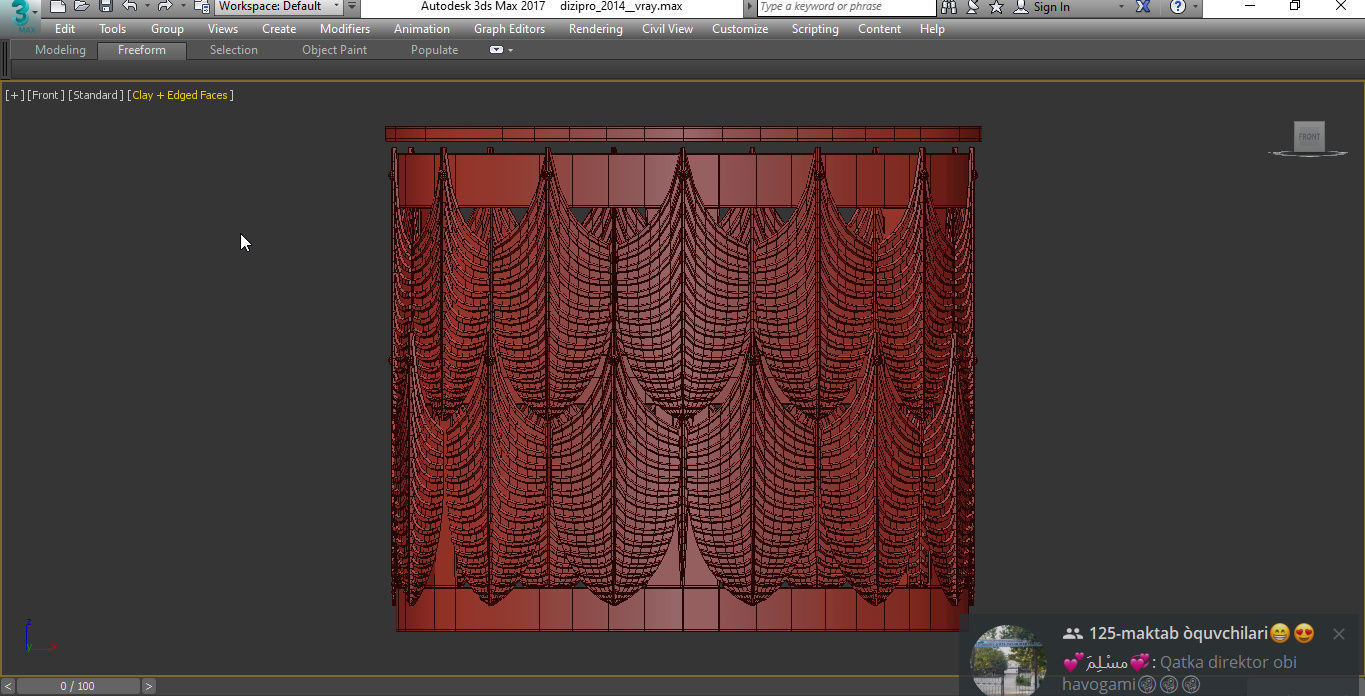
Task: Set project folder icon
Action: coord(201,6)
